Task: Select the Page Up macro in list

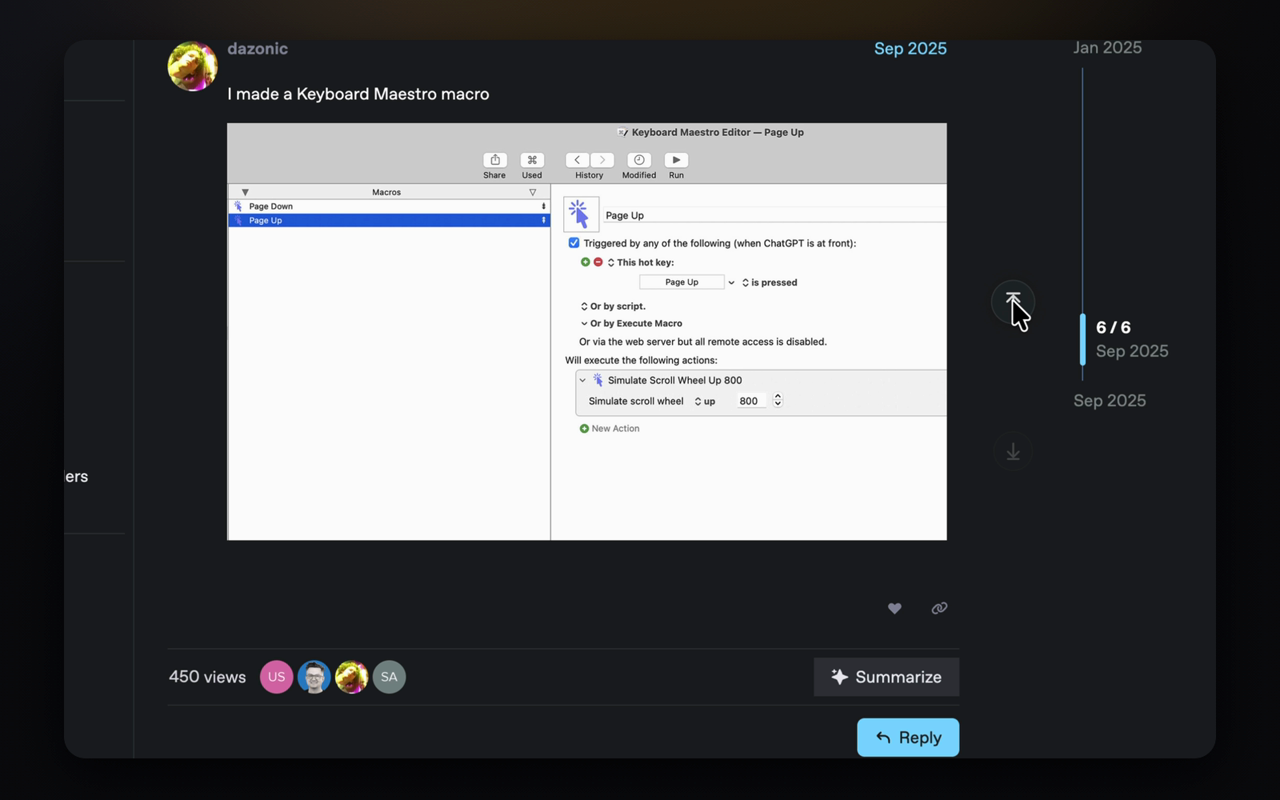Action: pyautogui.click(x=389, y=220)
